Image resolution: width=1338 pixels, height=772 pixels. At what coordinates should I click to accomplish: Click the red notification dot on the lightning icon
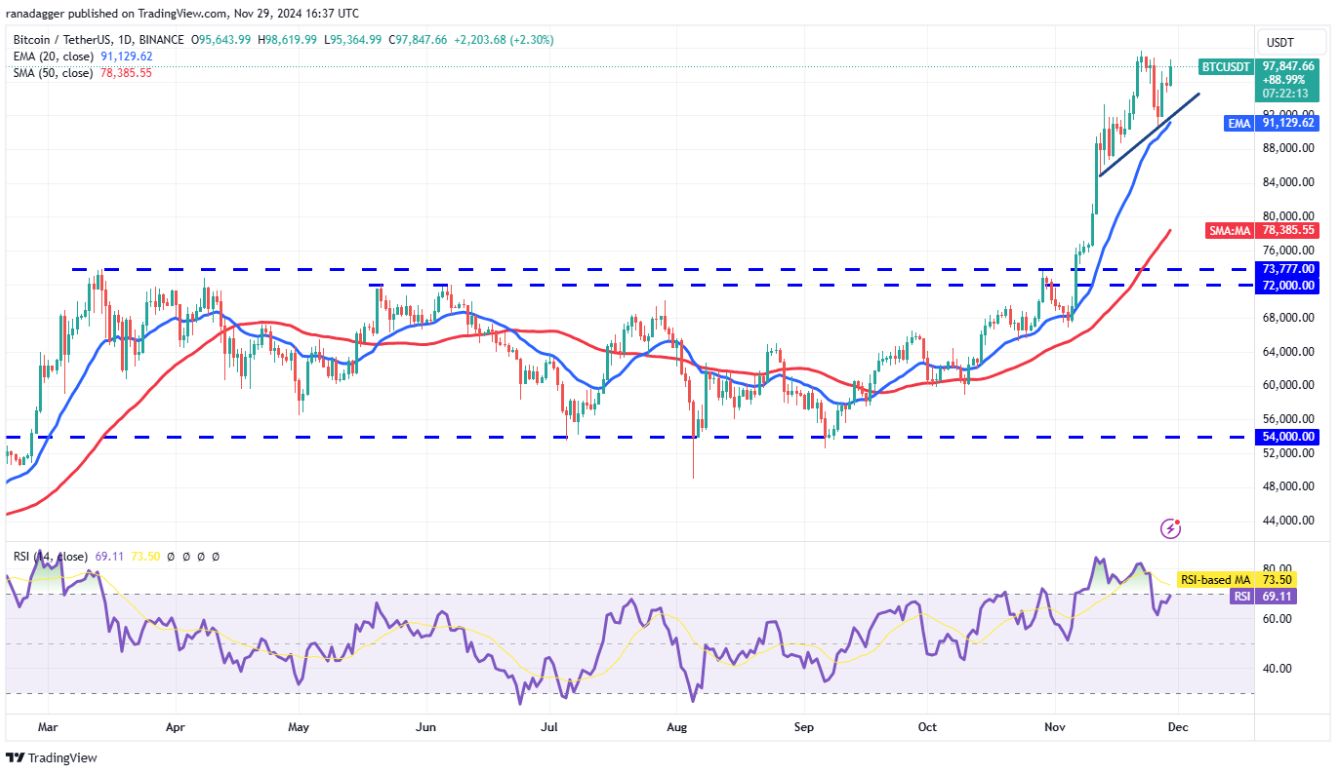coord(1176,521)
